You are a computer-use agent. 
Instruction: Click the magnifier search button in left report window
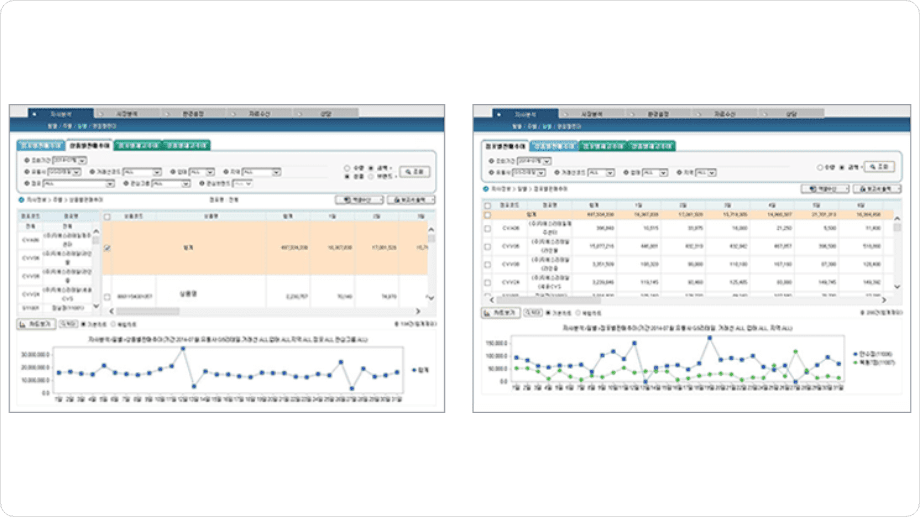tap(415, 172)
